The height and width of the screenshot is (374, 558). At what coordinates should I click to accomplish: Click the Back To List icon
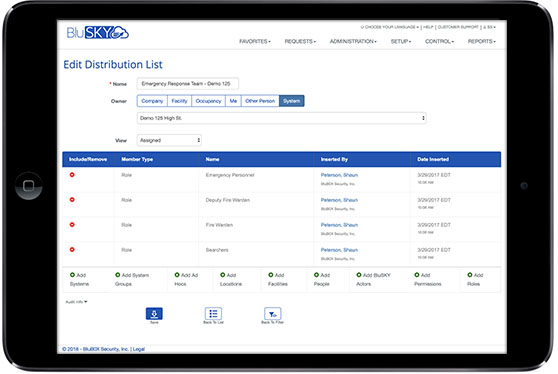tap(213, 314)
